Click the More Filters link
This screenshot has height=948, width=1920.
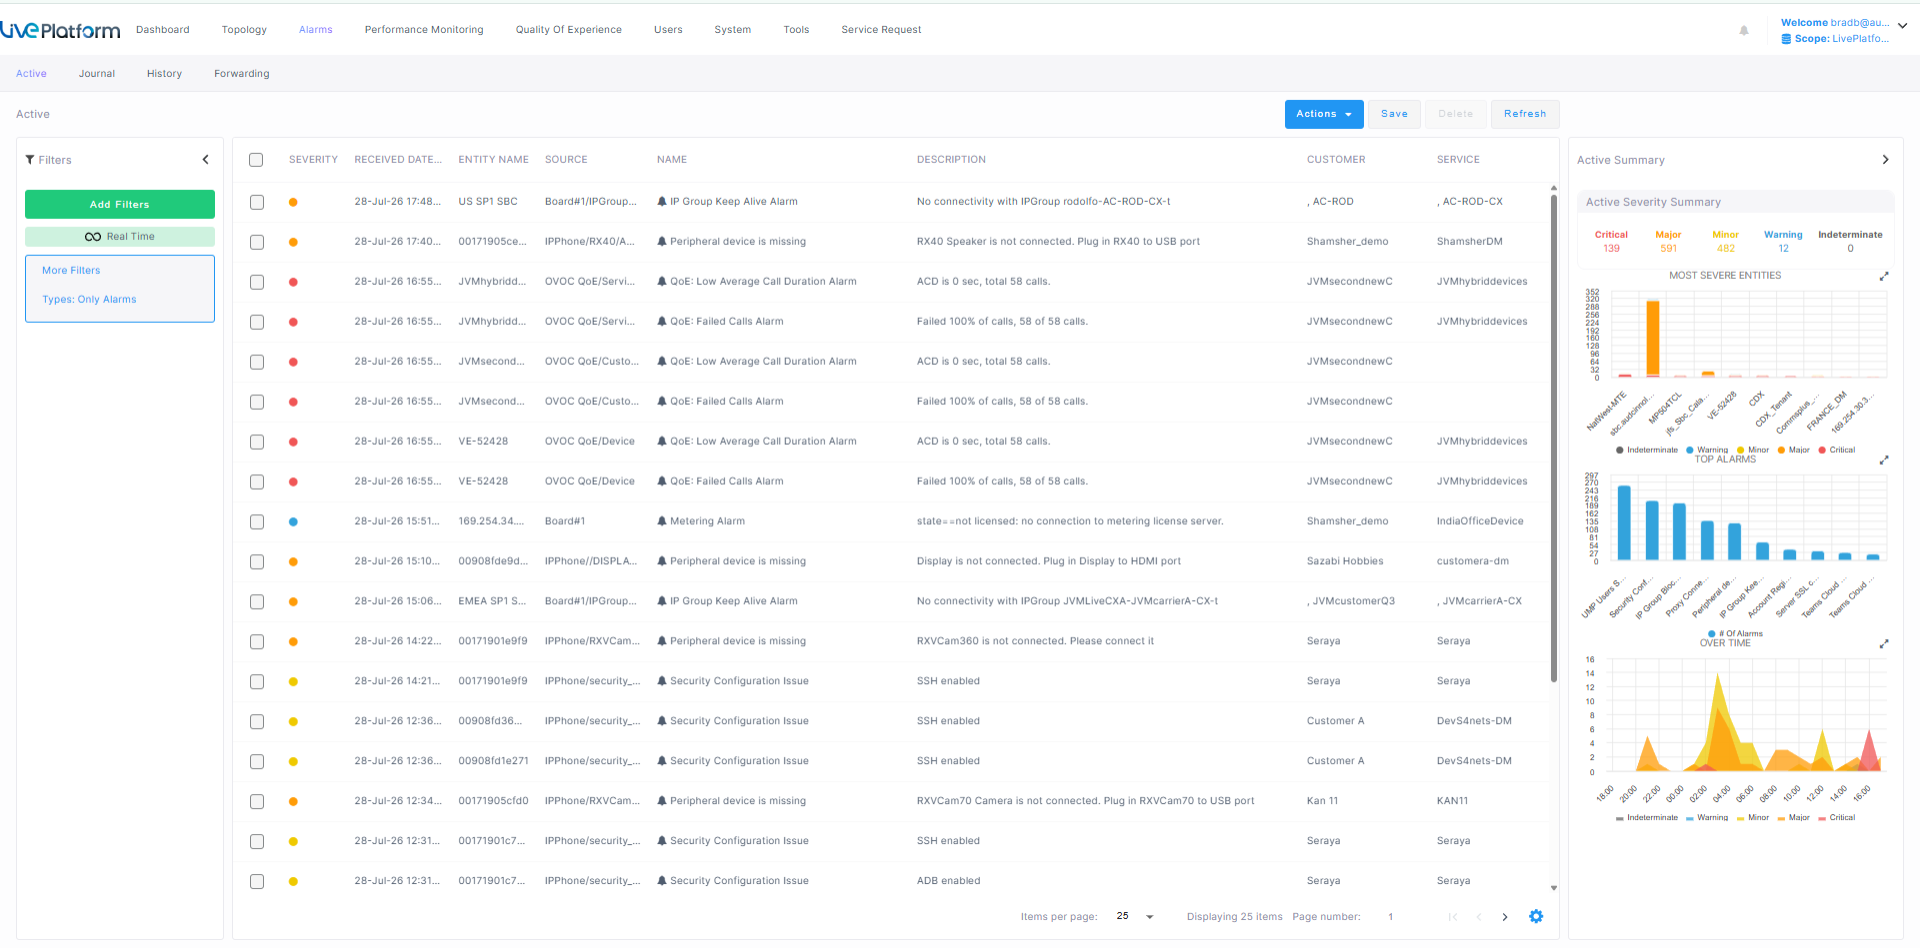coord(71,271)
